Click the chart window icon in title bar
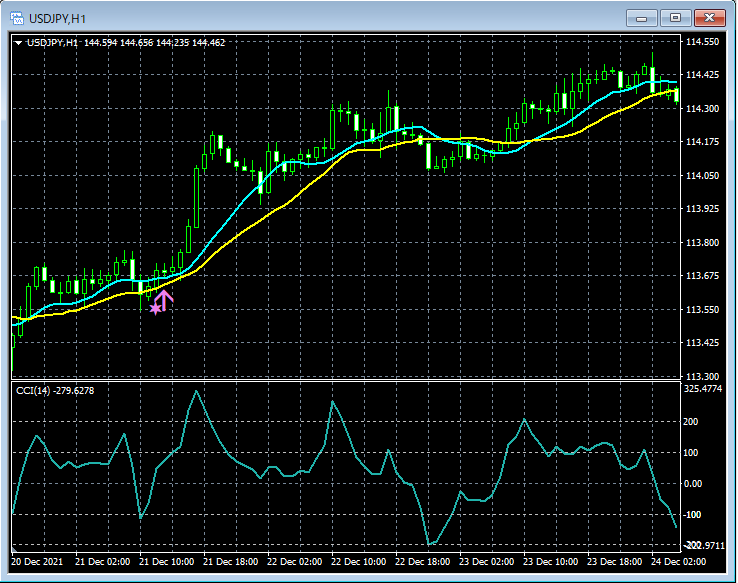 tap(17, 18)
